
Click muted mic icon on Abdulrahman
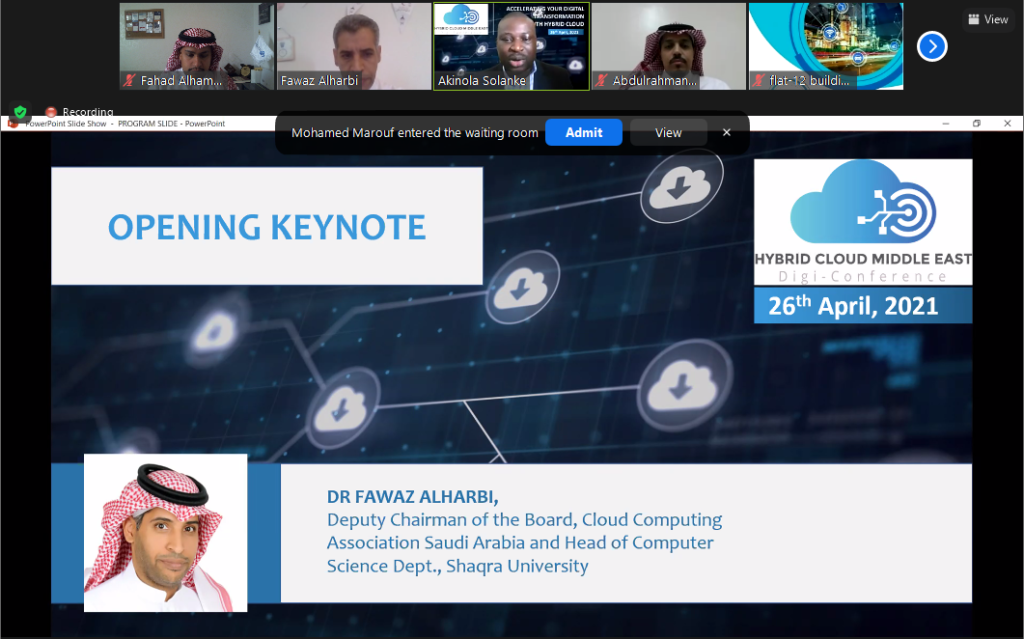pyautogui.click(x=602, y=81)
